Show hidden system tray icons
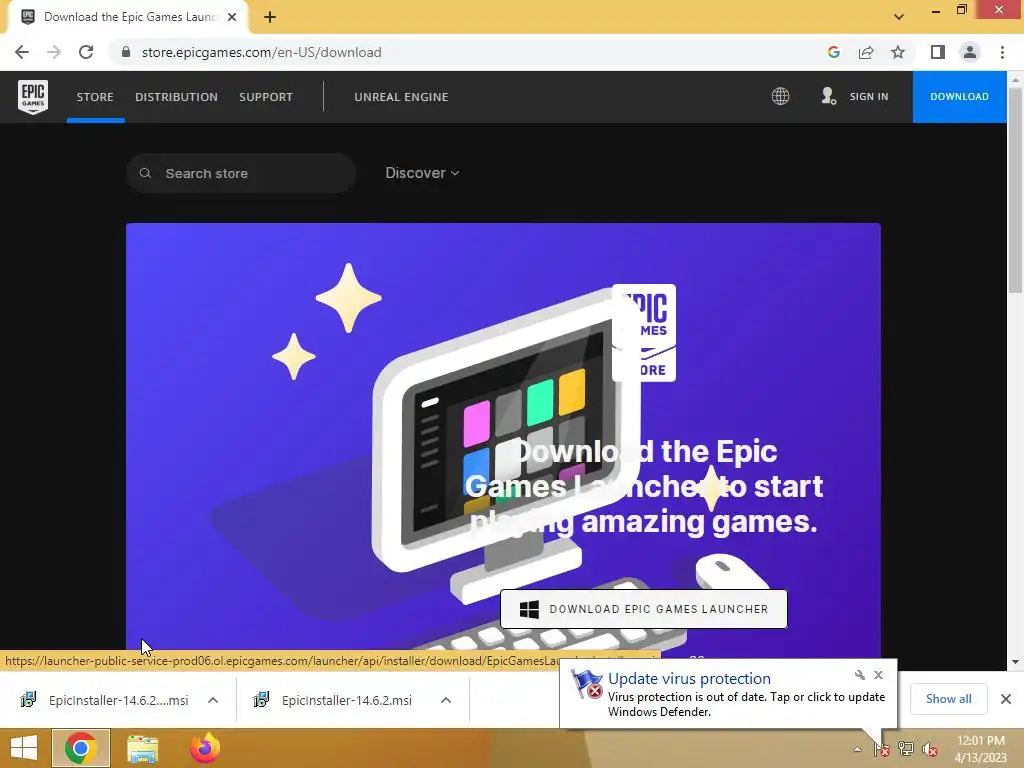The width and height of the screenshot is (1024, 768). pos(857,750)
